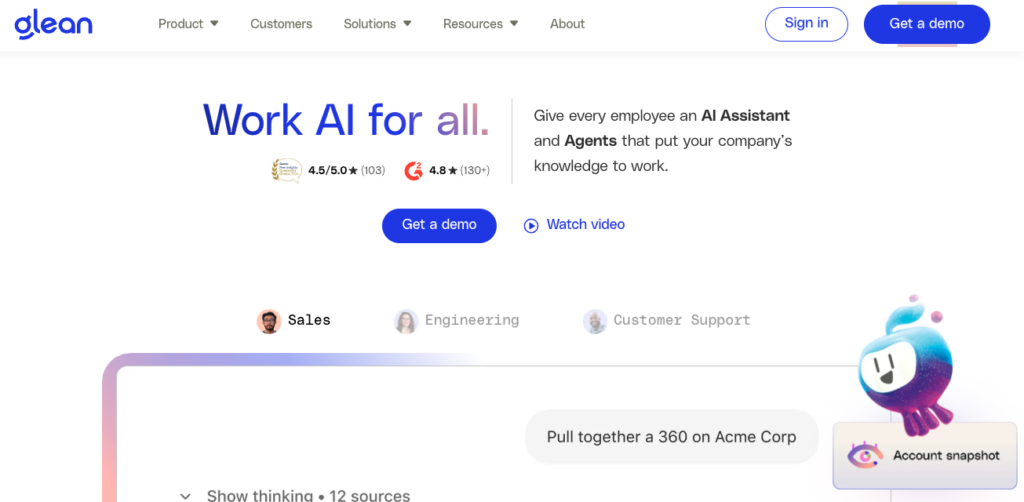This screenshot has height=502, width=1024.
Task: Click the Gartner Peer Insights badge icon
Action: 287,171
